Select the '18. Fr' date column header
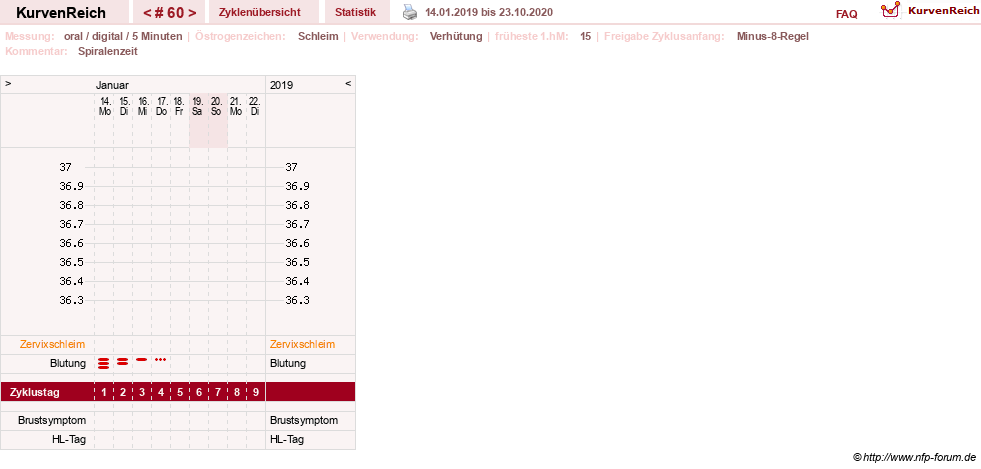This screenshot has width=981, height=469. tap(179, 106)
